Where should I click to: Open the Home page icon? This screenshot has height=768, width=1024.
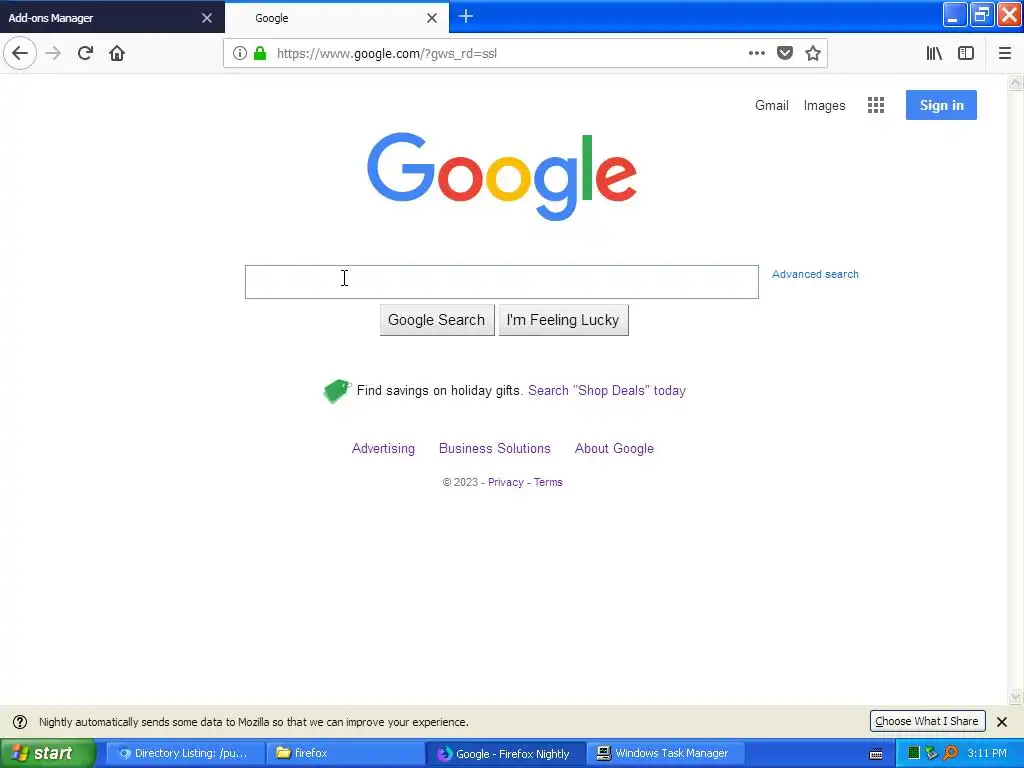point(117,53)
